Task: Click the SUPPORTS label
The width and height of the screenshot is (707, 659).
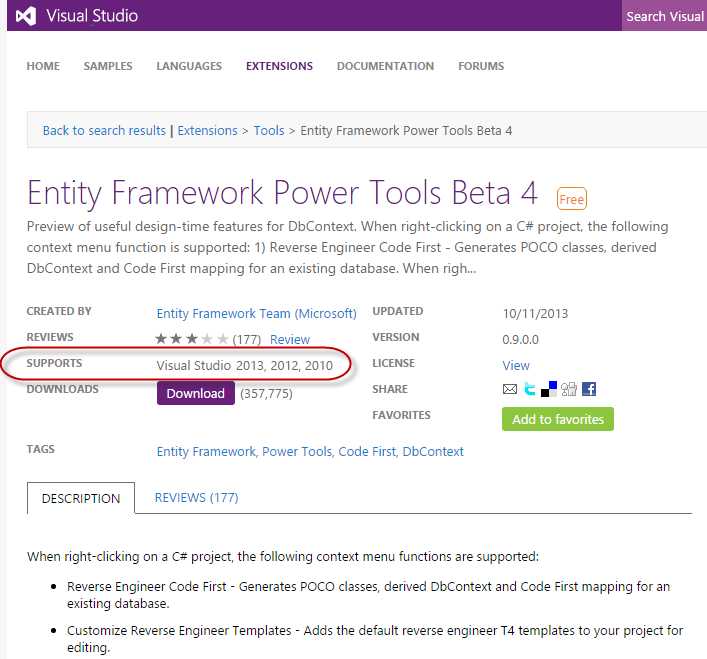Action: coord(54,363)
